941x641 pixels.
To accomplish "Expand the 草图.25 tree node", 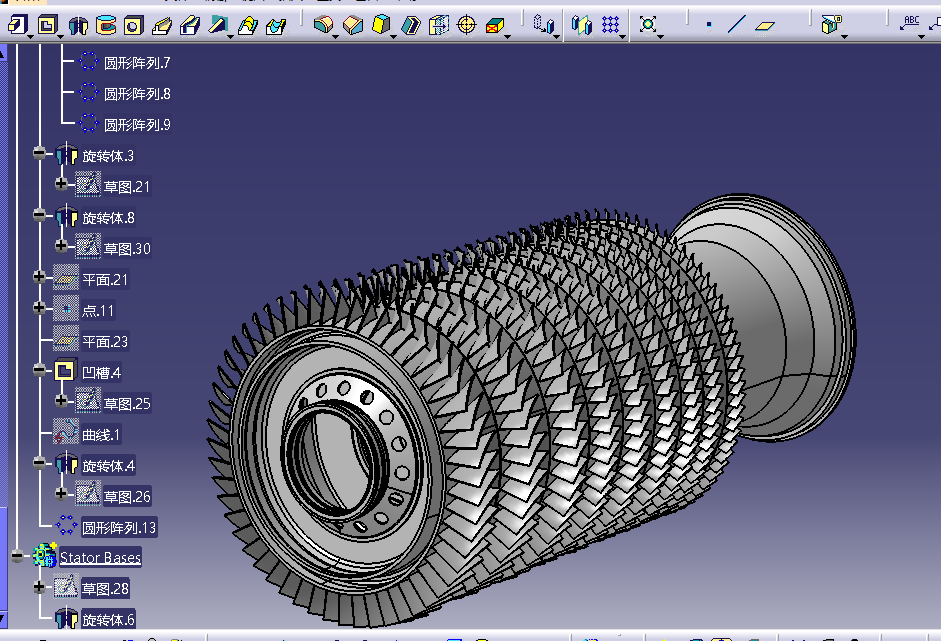I will coord(61,400).
